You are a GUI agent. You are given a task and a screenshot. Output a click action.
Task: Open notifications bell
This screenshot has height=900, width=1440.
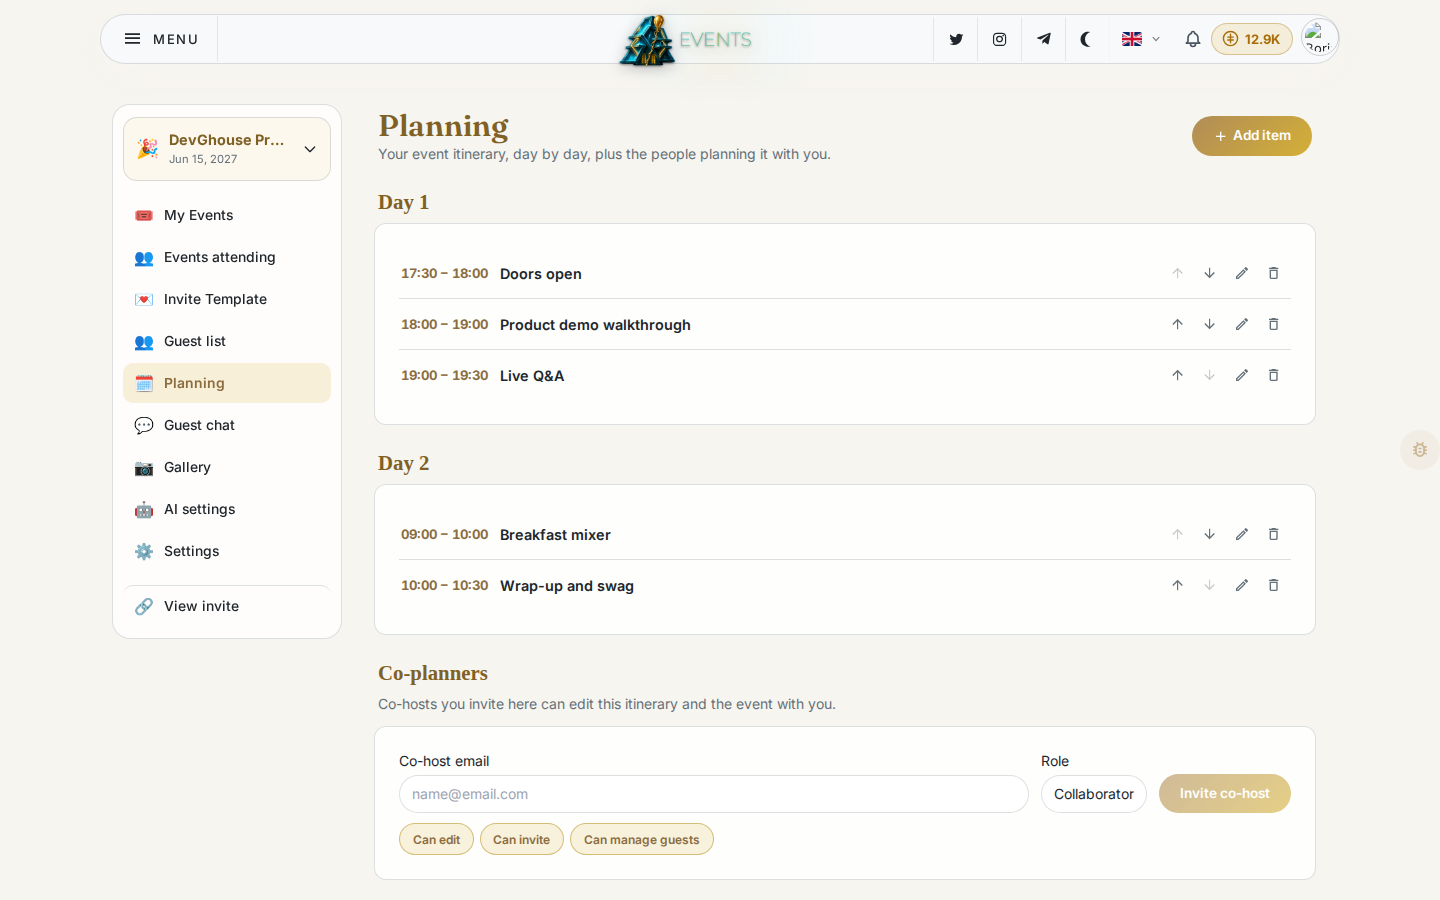pos(1192,39)
